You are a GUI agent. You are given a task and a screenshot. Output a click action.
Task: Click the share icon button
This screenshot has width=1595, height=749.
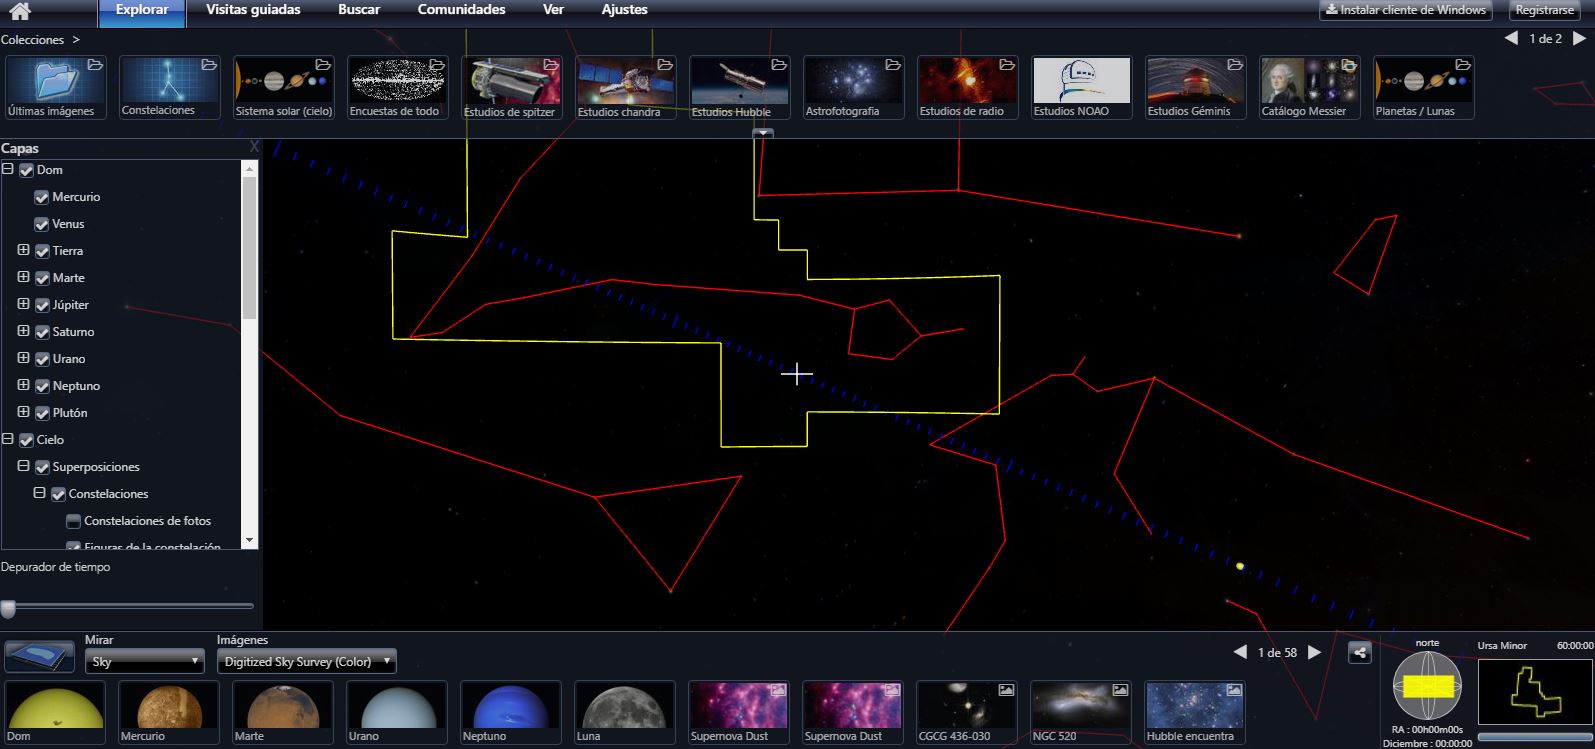[1359, 653]
